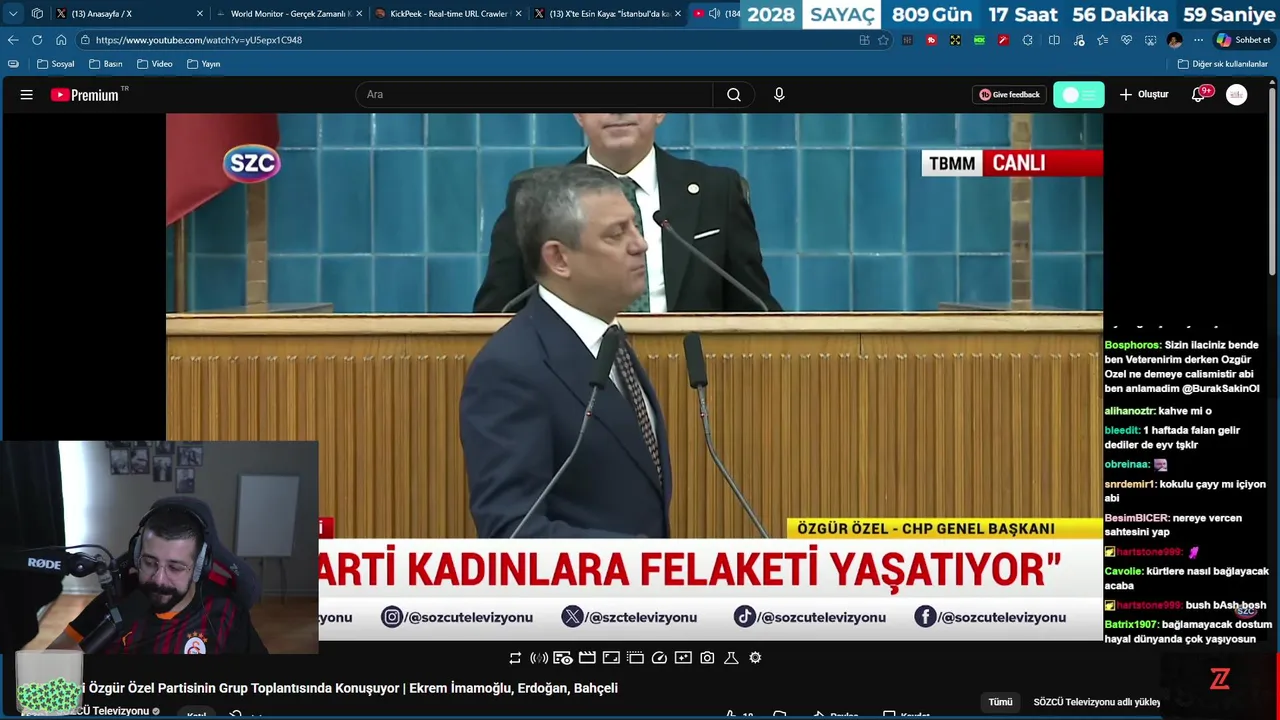The width and height of the screenshot is (1280, 720).
Task: Reload the page with refresh icon
Action: pyautogui.click(x=37, y=40)
